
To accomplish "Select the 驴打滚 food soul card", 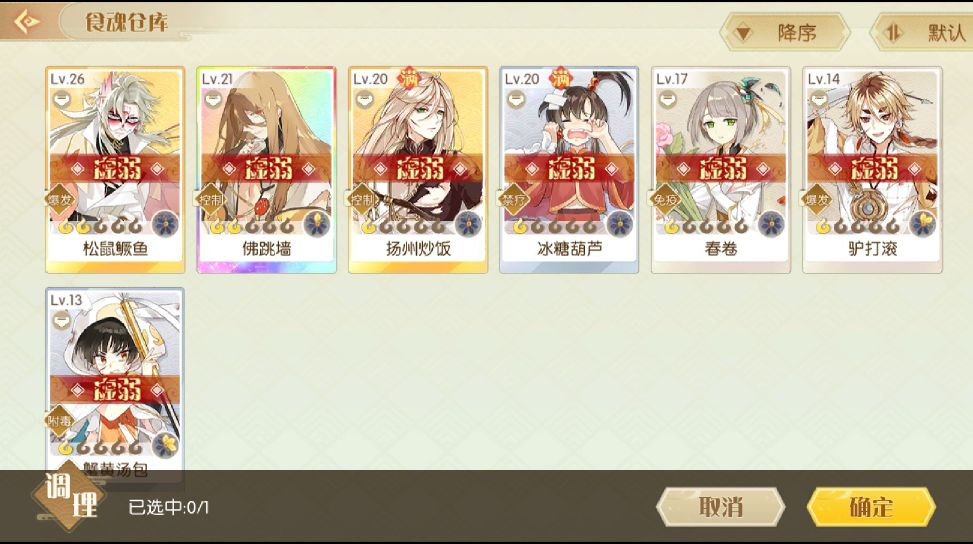I will coord(872,170).
